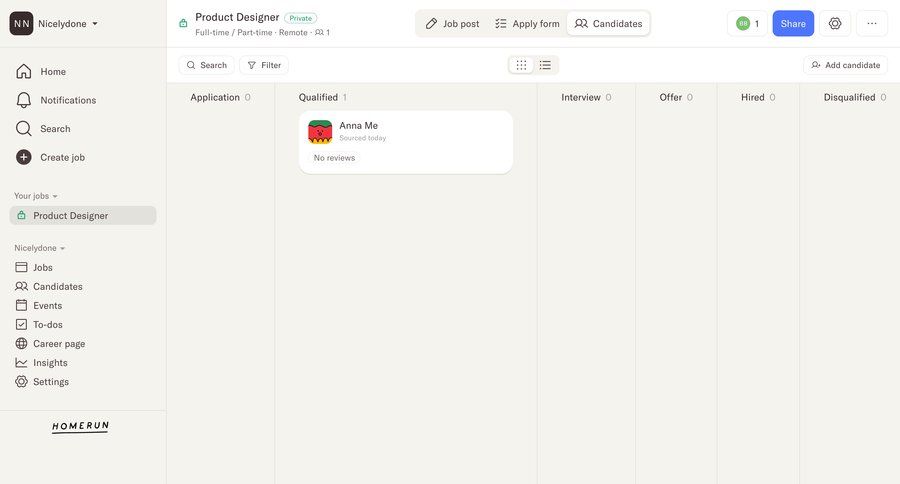Open To-dos in sidebar
900x484 pixels.
pos(39,324)
